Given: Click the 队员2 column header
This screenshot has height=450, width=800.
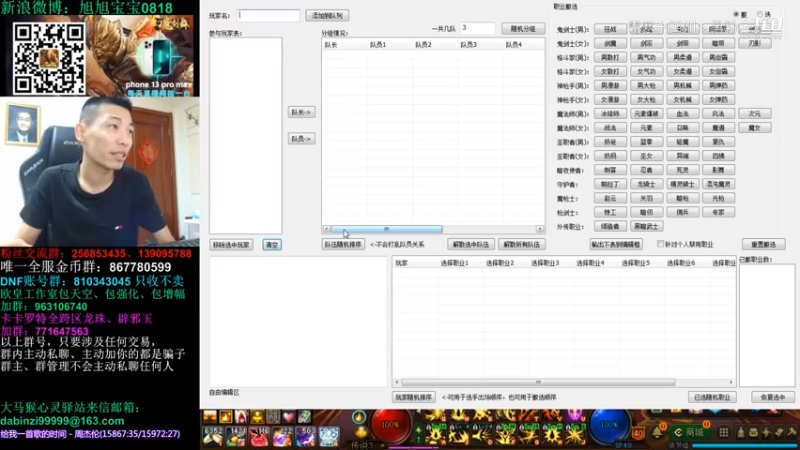Looking at the screenshot, I should (x=423, y=45).
